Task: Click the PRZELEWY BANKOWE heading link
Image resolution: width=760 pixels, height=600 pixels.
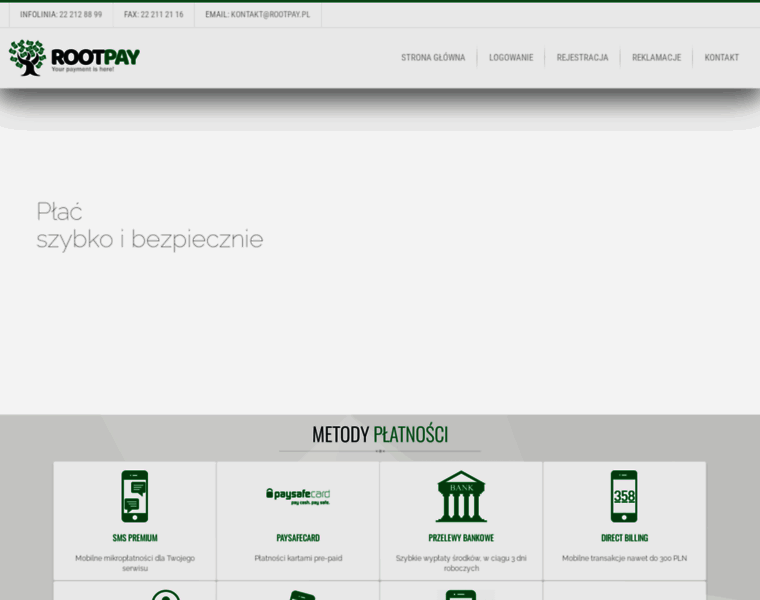Action: click(x=461, y=538)
